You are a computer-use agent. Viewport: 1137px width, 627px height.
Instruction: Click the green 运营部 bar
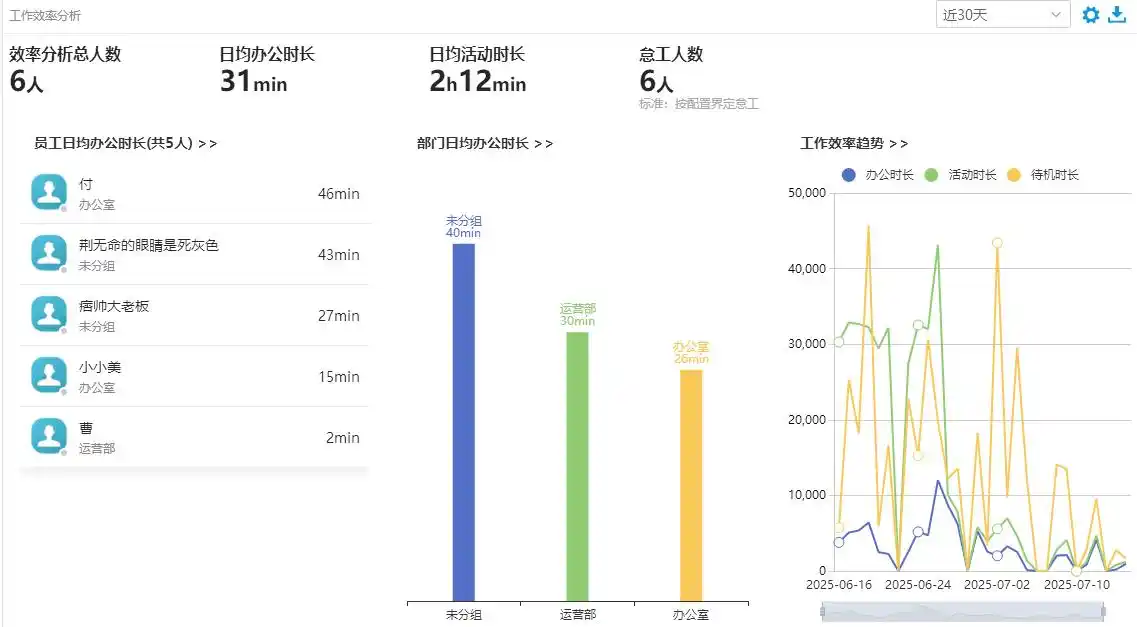point(577,467)
